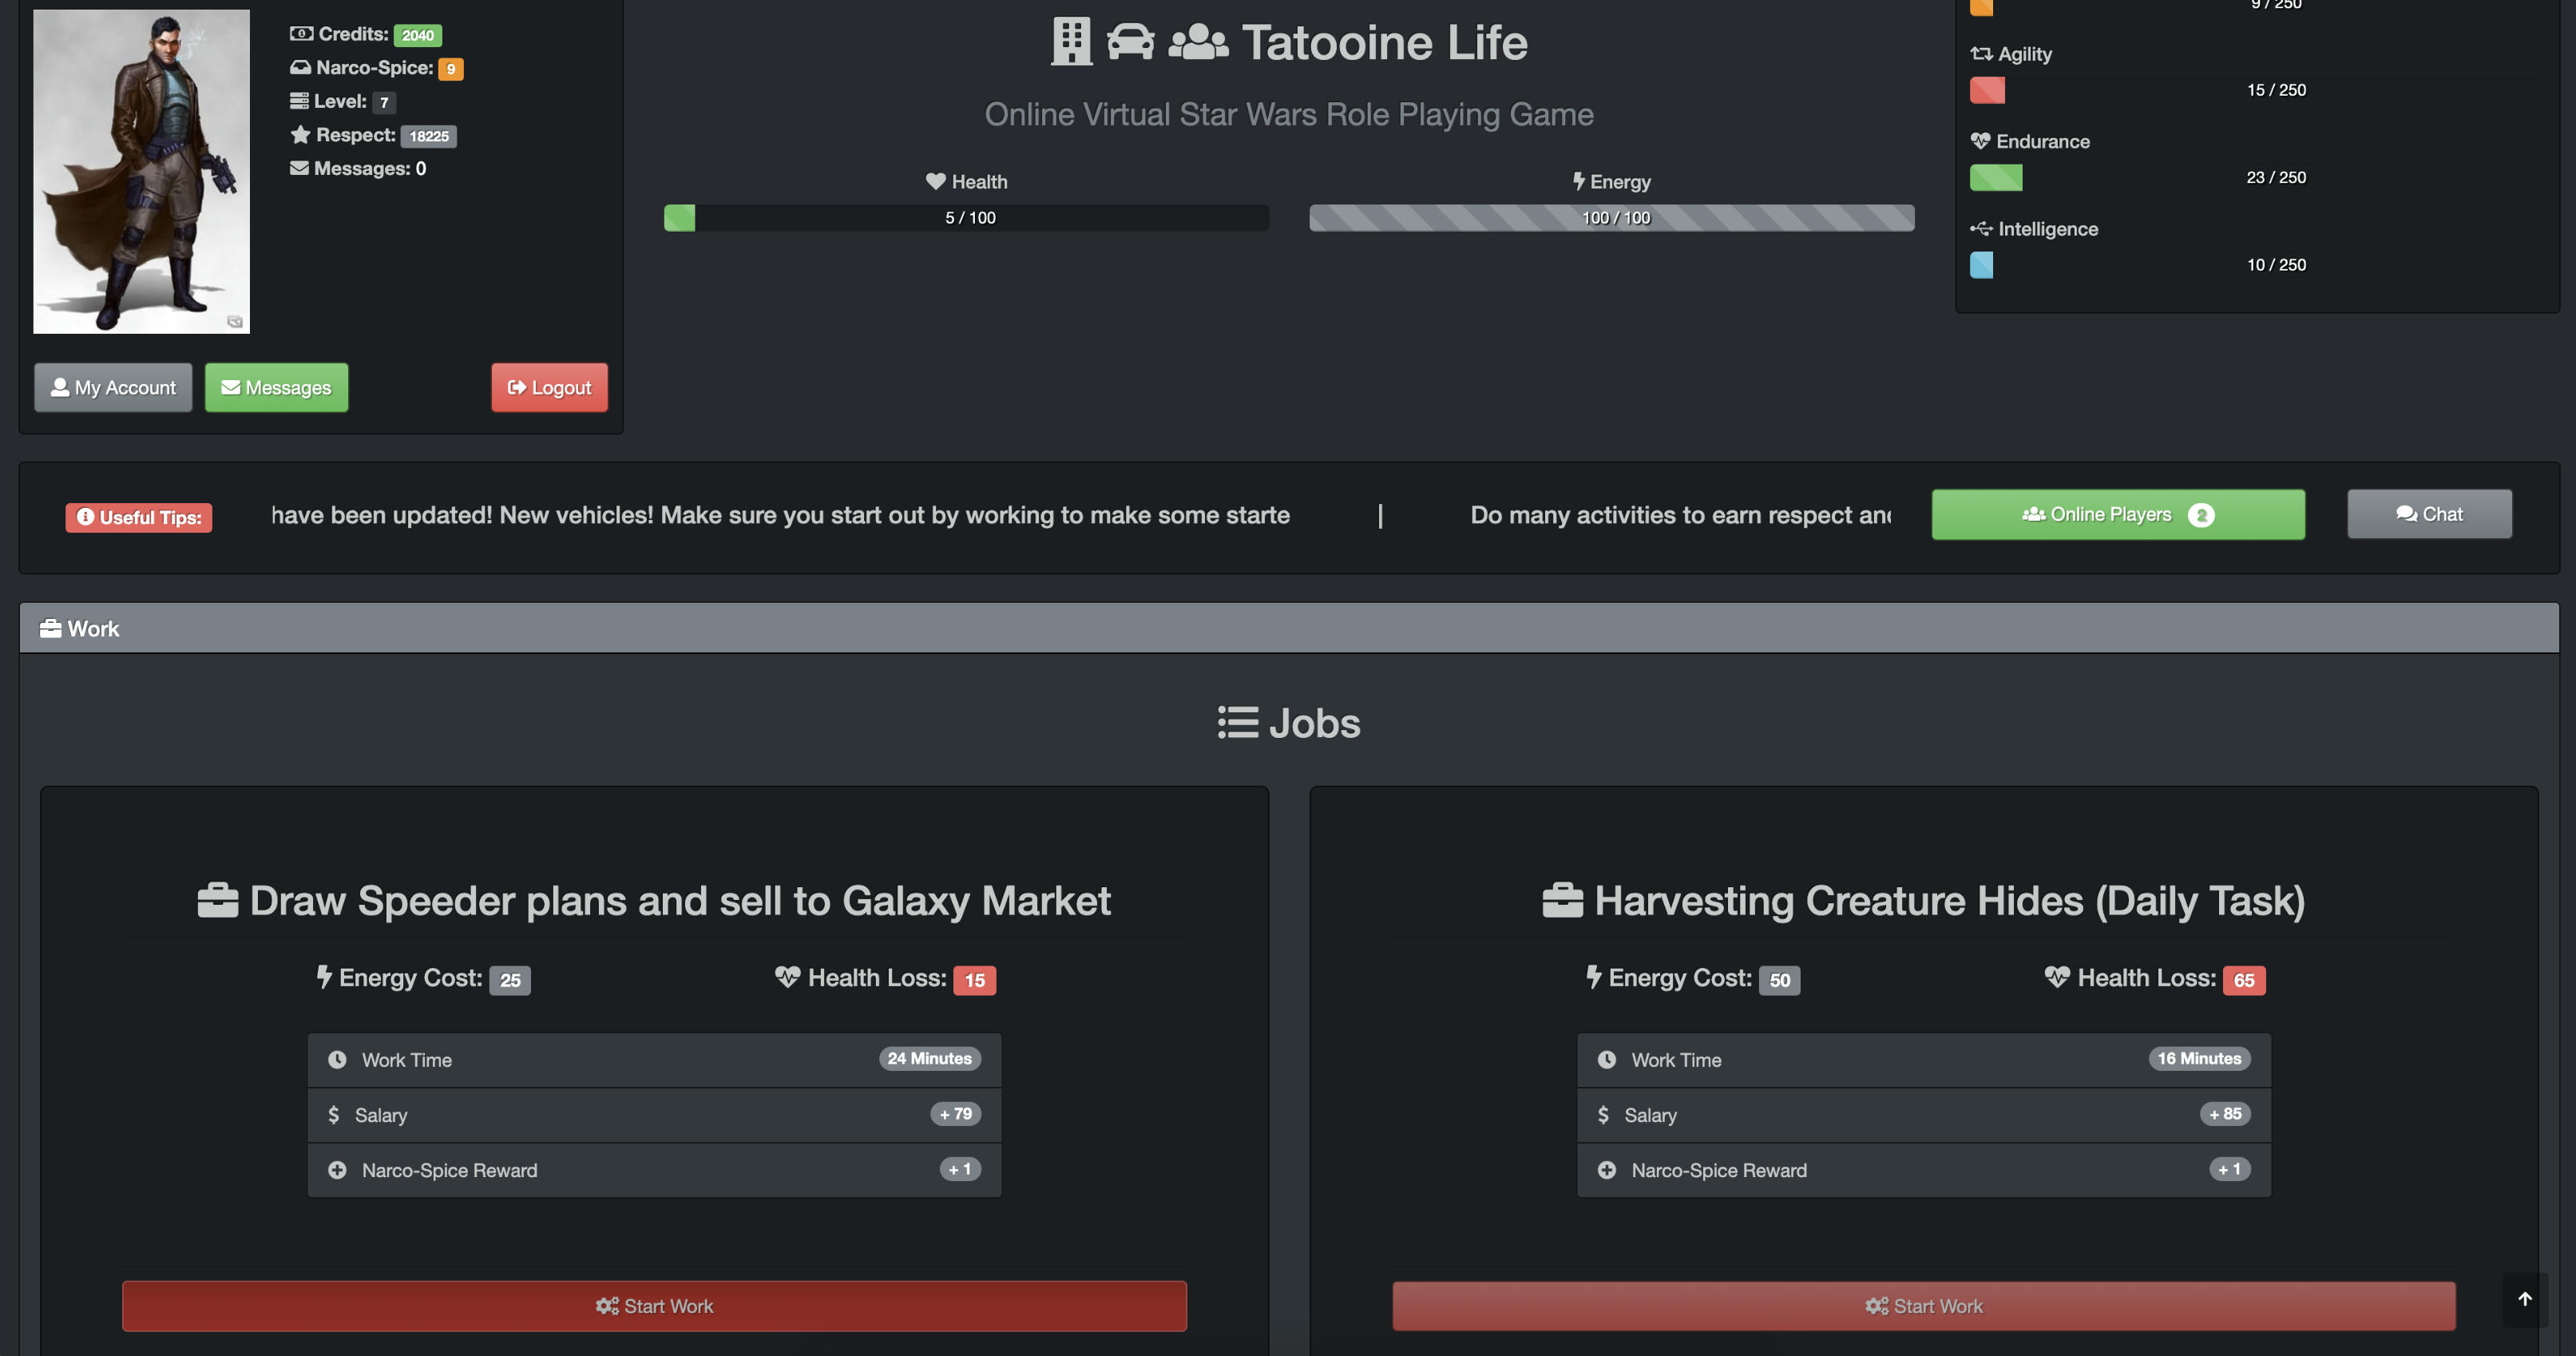Click the Health Loss 65 badge

coord(2244,980)
